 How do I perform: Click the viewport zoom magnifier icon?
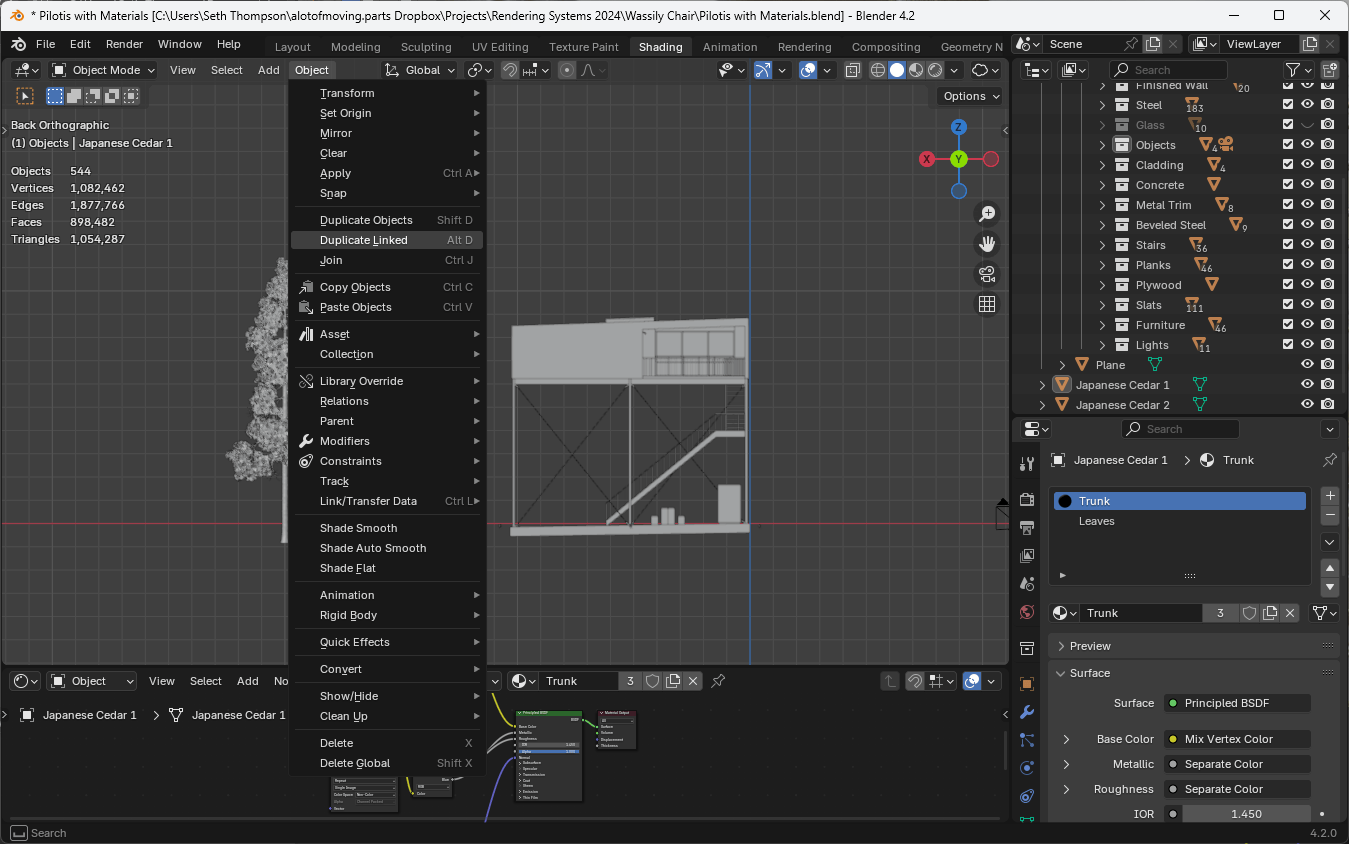point(987,213)
